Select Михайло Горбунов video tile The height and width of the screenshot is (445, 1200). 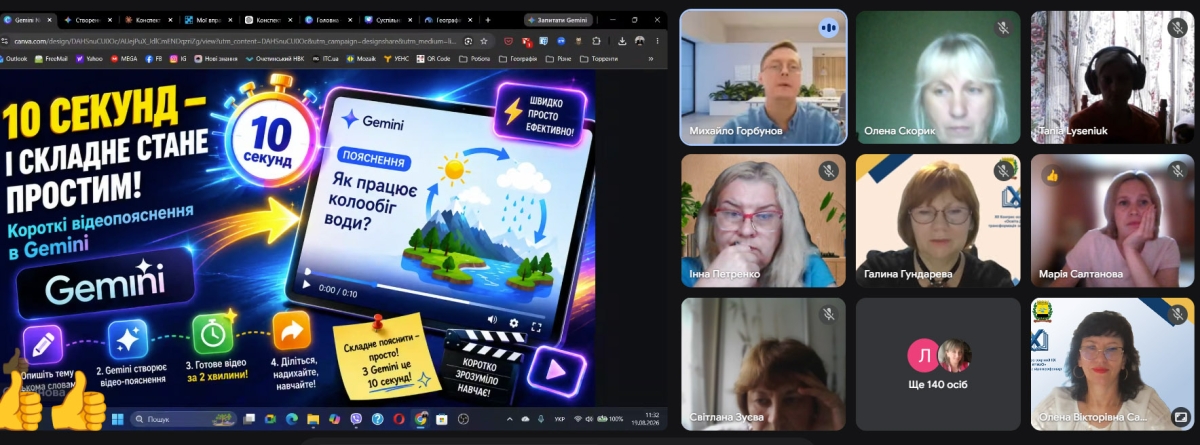tap(764, 79)
